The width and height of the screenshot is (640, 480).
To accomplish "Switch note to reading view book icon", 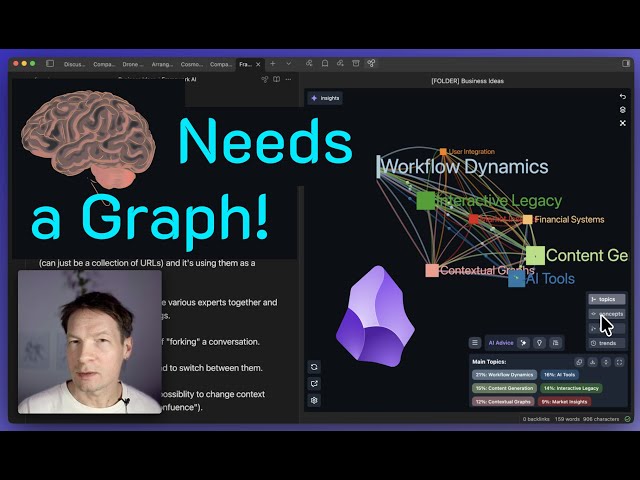I will tap(276, 79).
